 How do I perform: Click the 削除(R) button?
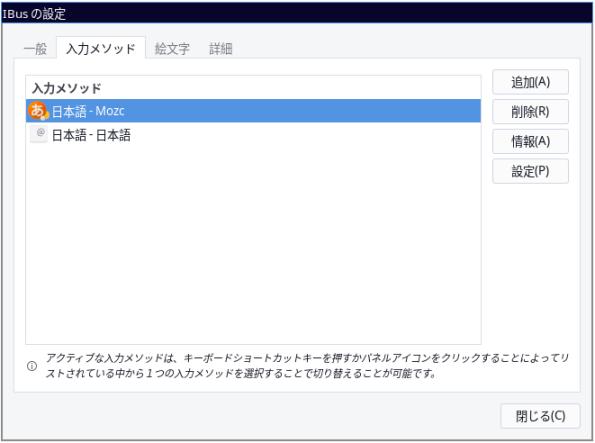(530, 112)
